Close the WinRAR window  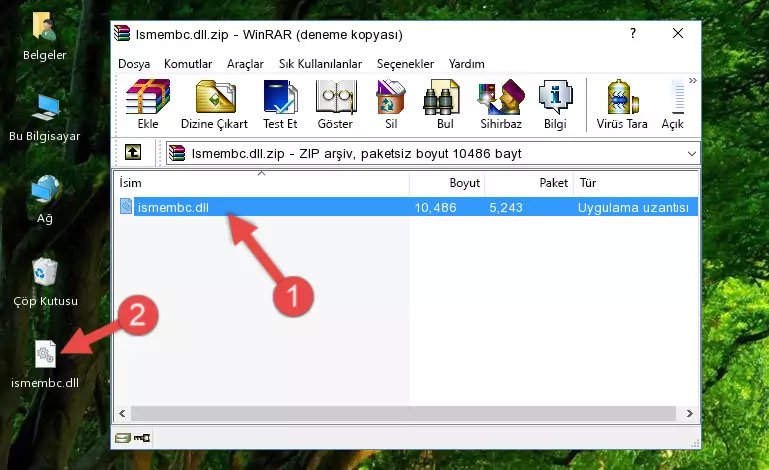(x=678, y=33)
